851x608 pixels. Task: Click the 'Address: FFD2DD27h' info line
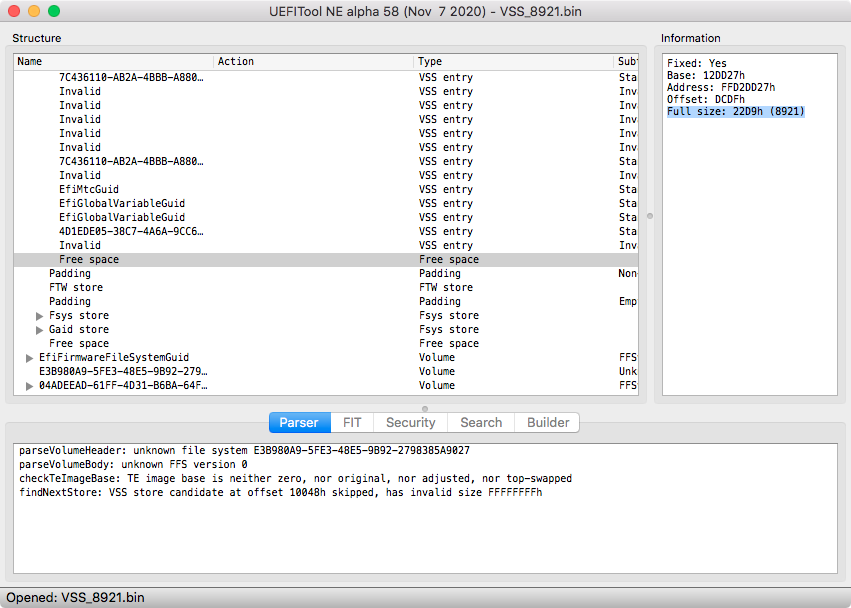pyautogui.click(x=721, y=87)
